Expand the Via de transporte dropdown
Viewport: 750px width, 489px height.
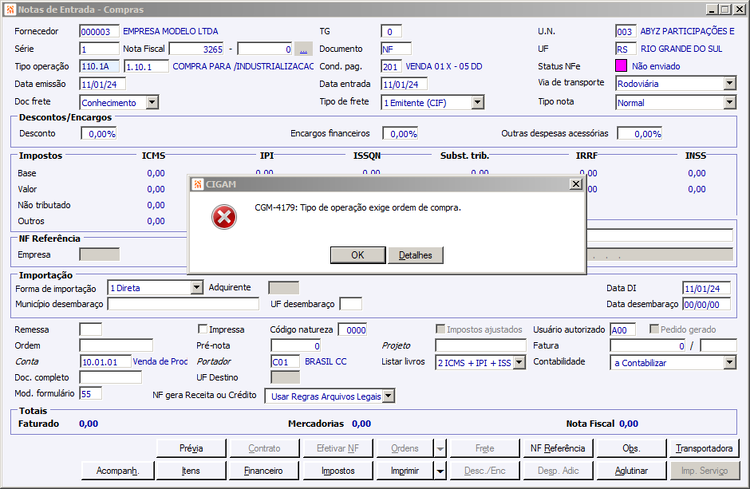(x=729, y=83)
